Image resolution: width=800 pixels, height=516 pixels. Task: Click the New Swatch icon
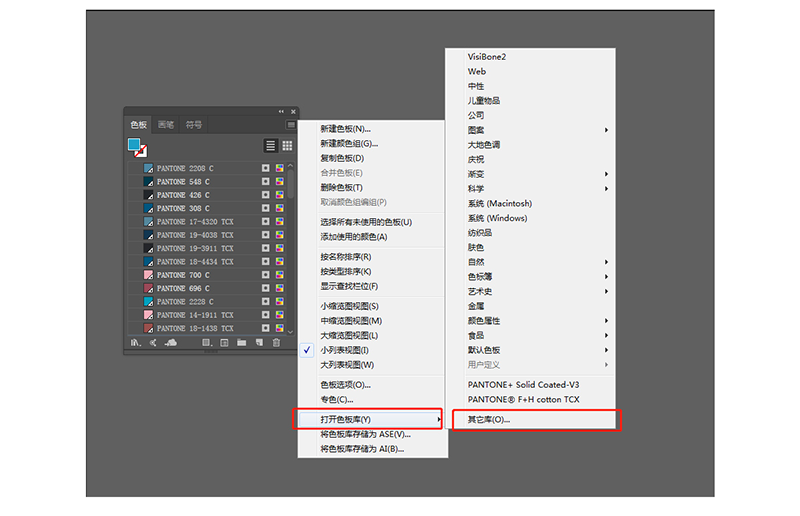259,343
